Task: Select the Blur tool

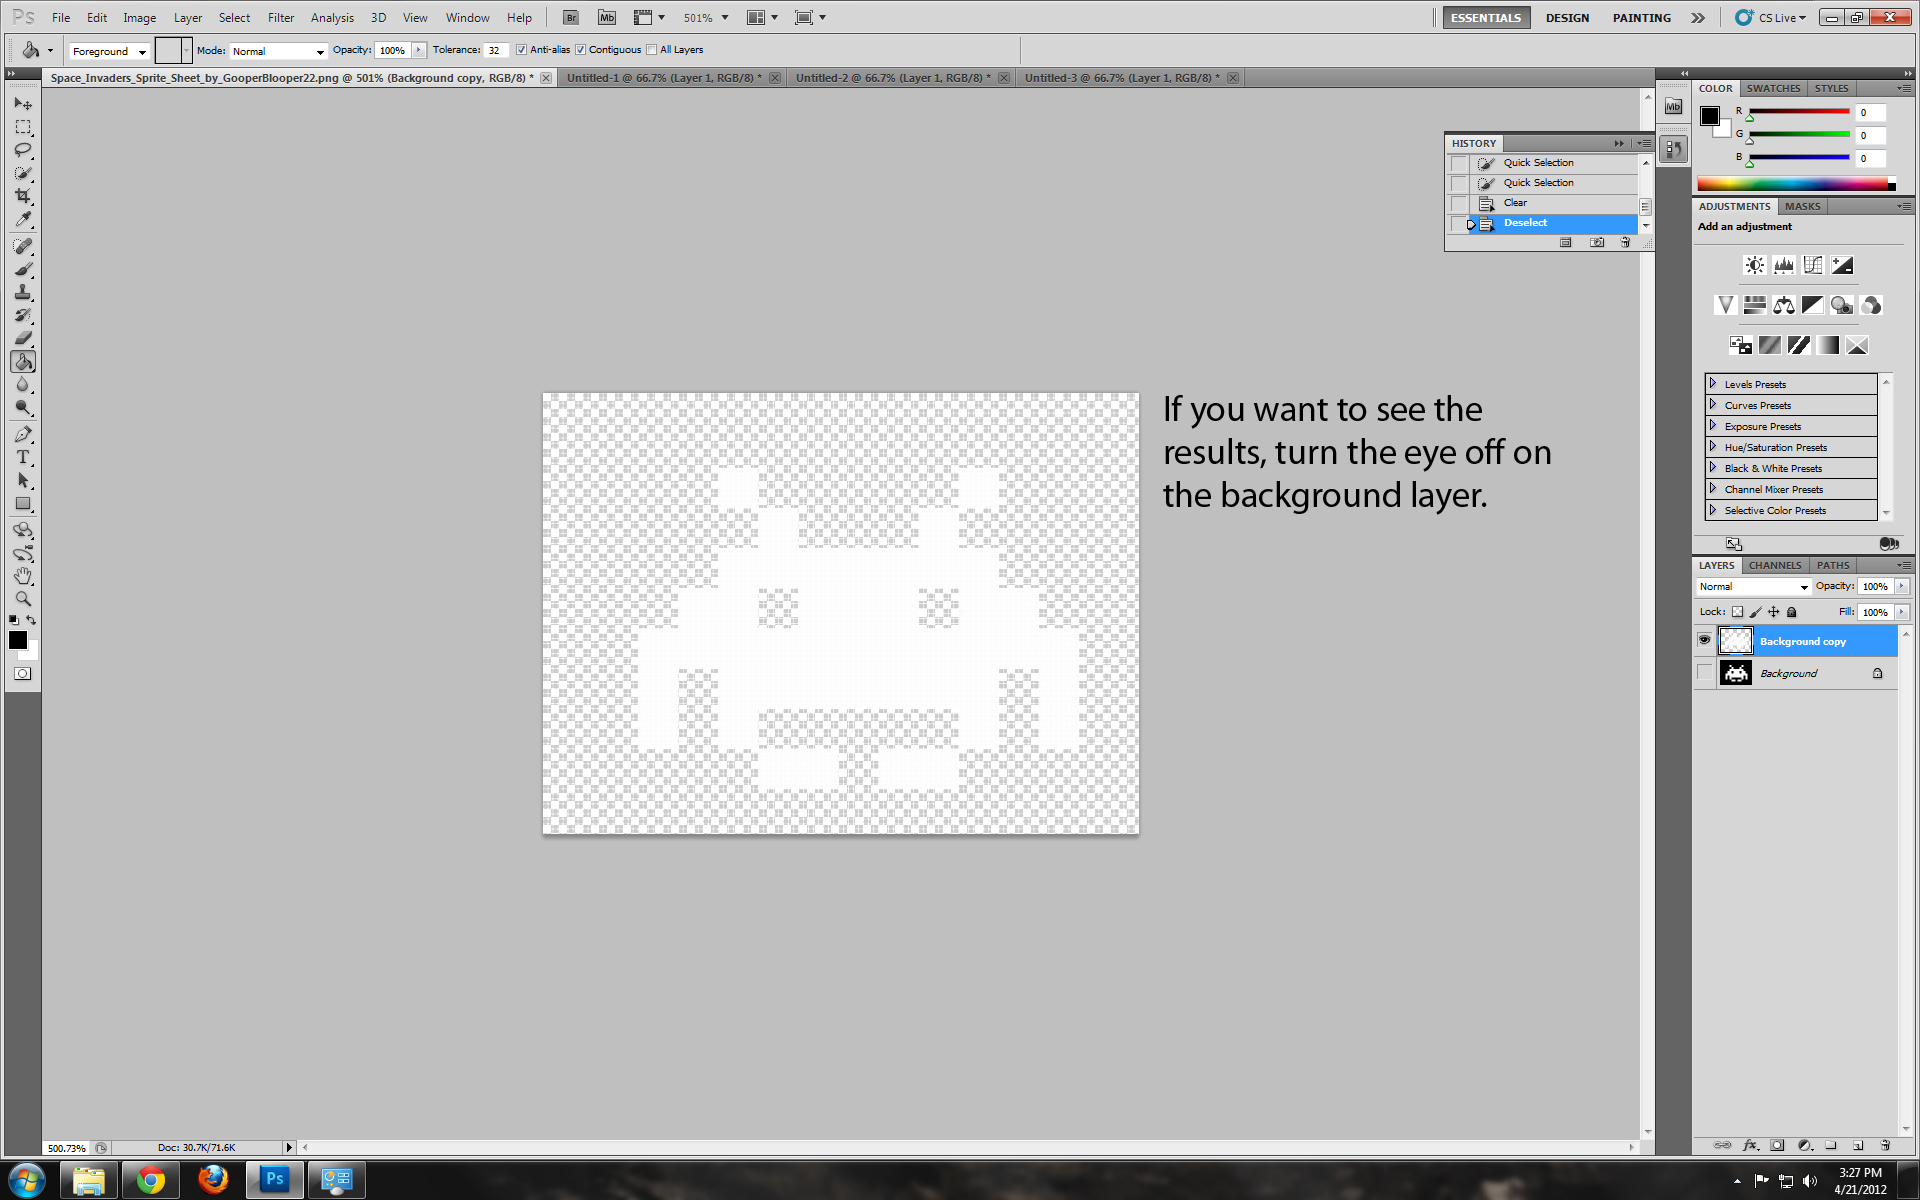Action: click(x=23, y=384)
